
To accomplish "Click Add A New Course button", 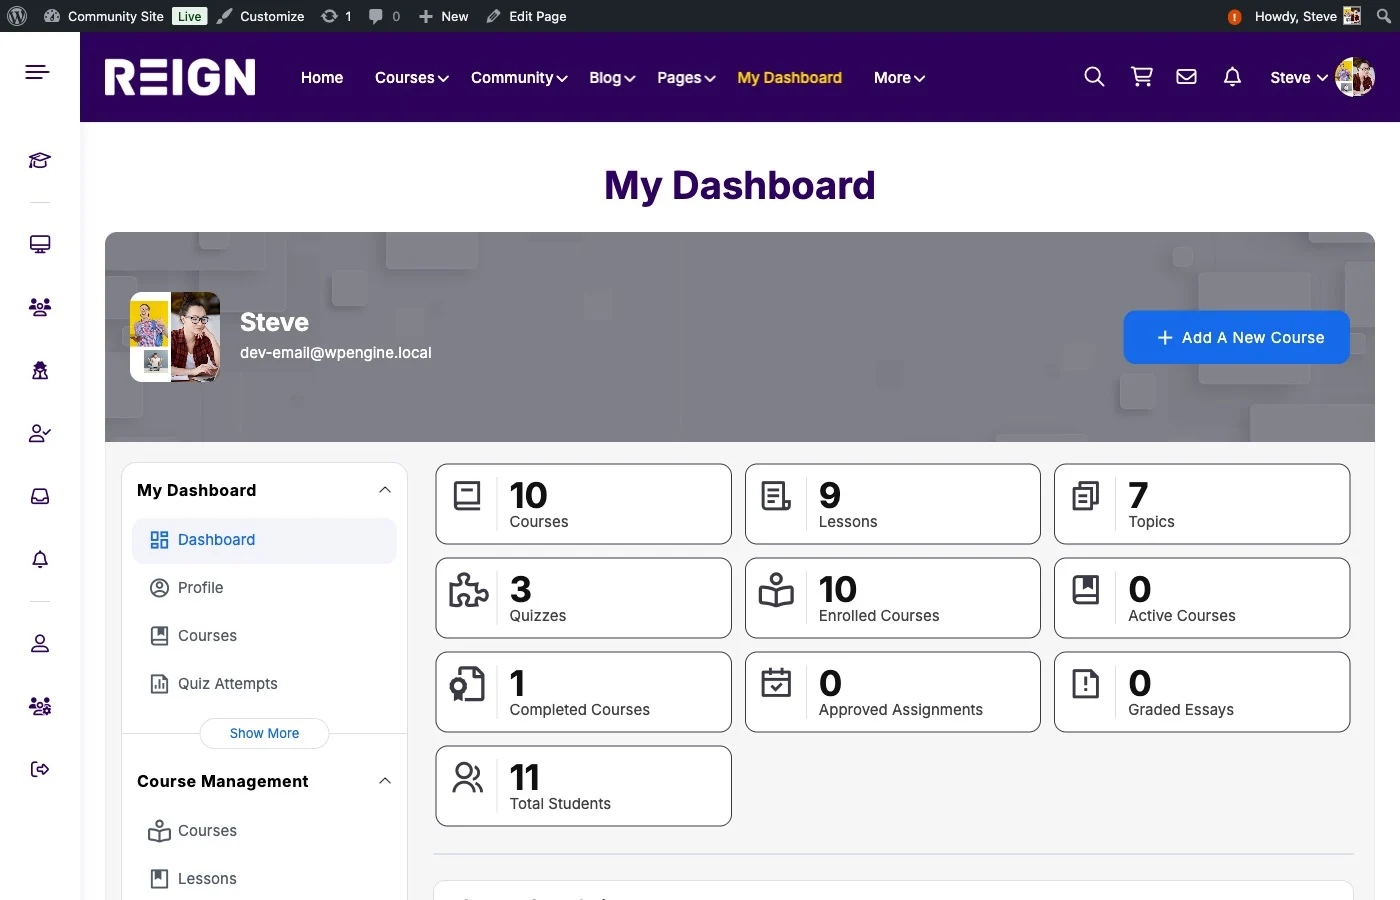I will [1237, 337].
